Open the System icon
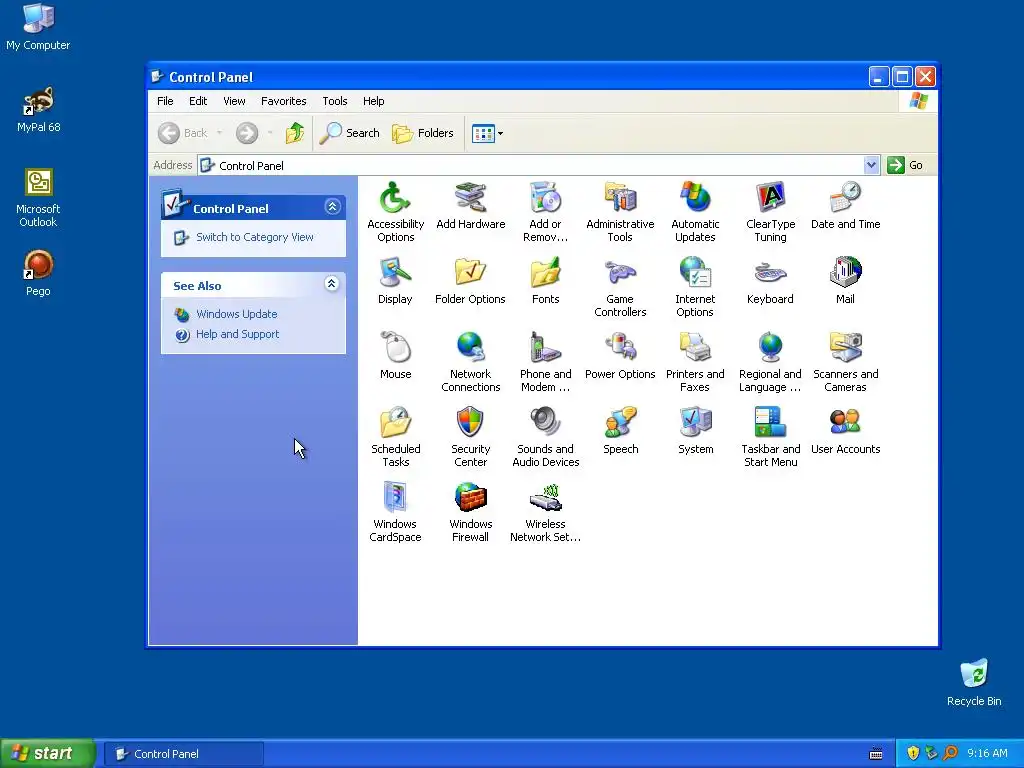Screen dimensions: 1024x768 coord(695,423)
